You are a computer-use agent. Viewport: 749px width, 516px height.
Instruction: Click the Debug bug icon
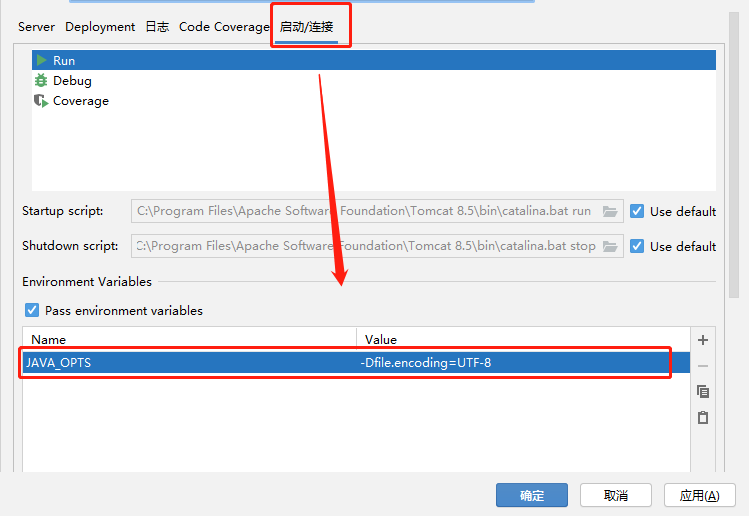pyautogui.click(x=41, y=80)
